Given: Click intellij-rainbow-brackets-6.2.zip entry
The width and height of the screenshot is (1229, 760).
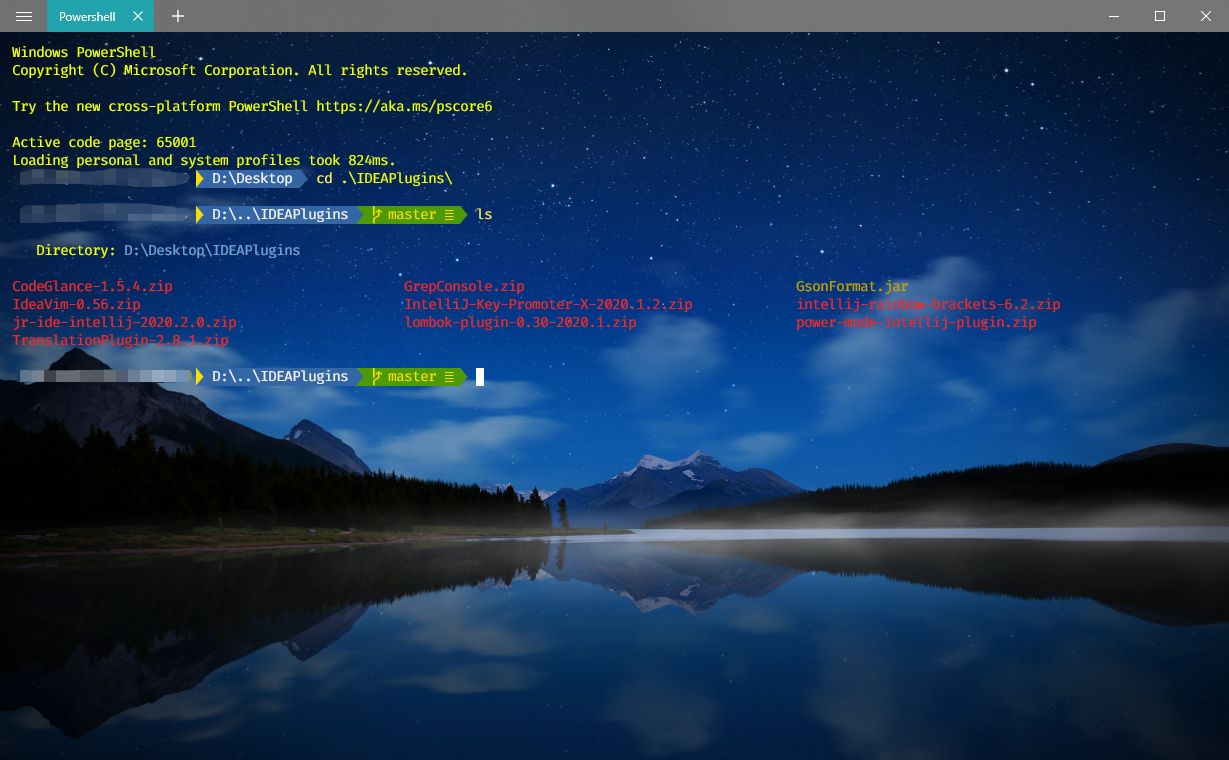Looking at the screenshot, I should click(928, 305).
